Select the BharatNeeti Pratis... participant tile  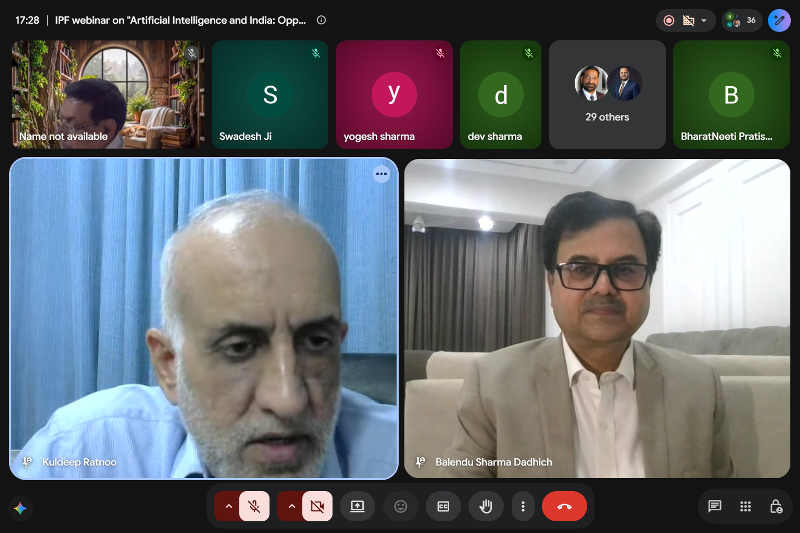[x=731, y=94]
